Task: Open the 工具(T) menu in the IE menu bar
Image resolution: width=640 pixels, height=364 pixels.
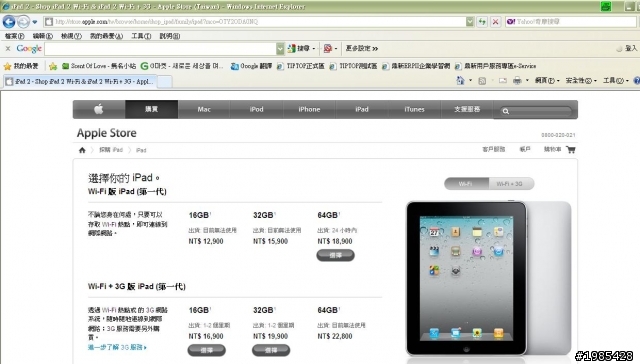Action: [141, 36]
